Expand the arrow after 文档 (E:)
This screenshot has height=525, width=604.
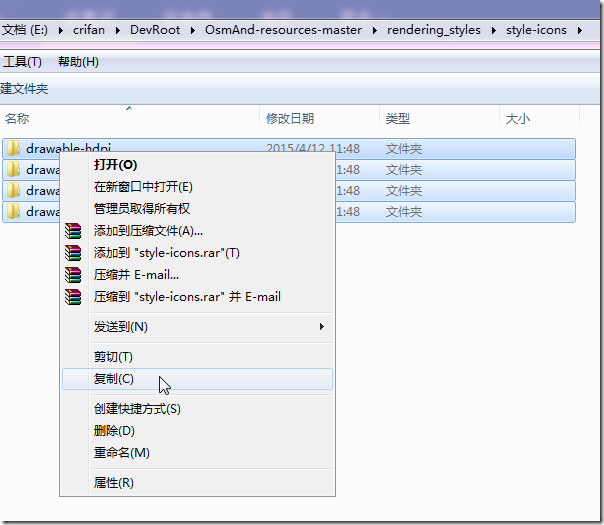pos(60,30)
